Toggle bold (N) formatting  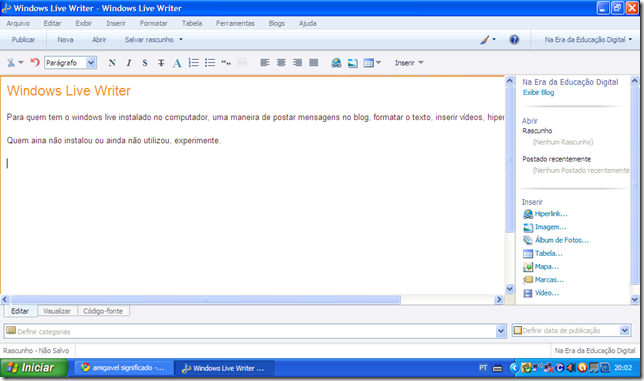click(x=112, y=63)
